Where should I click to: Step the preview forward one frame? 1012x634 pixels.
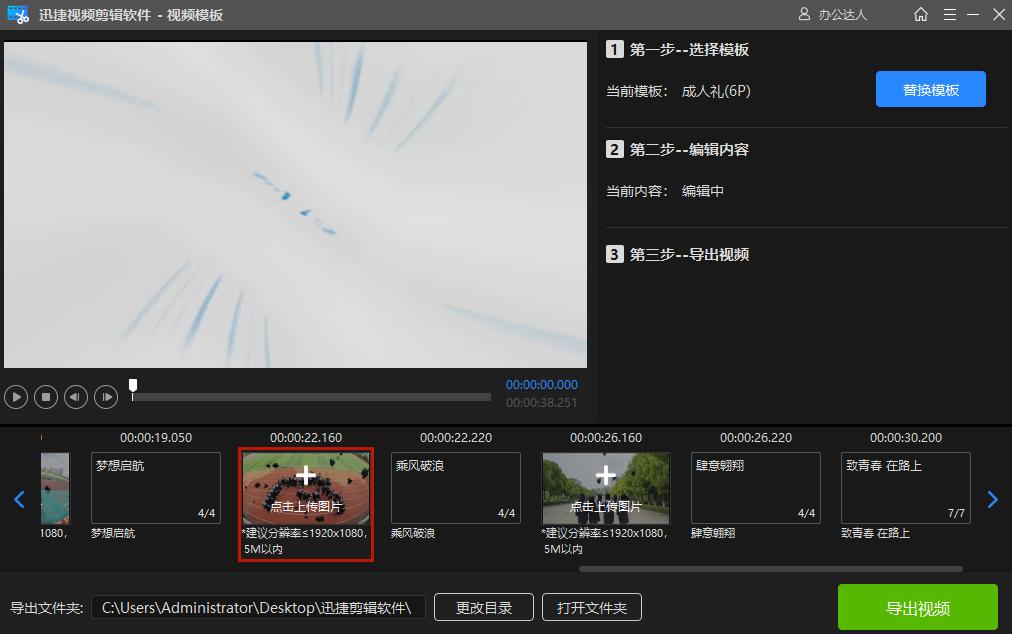(x=106, y=397)
